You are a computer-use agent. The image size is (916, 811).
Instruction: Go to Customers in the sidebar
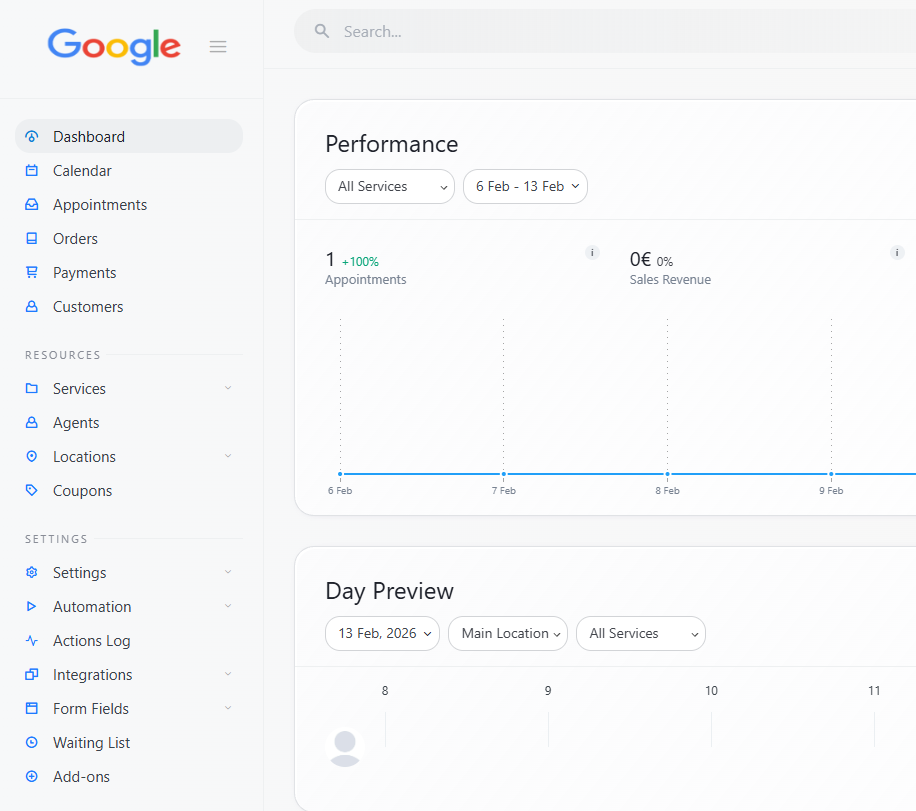[88, 307]
